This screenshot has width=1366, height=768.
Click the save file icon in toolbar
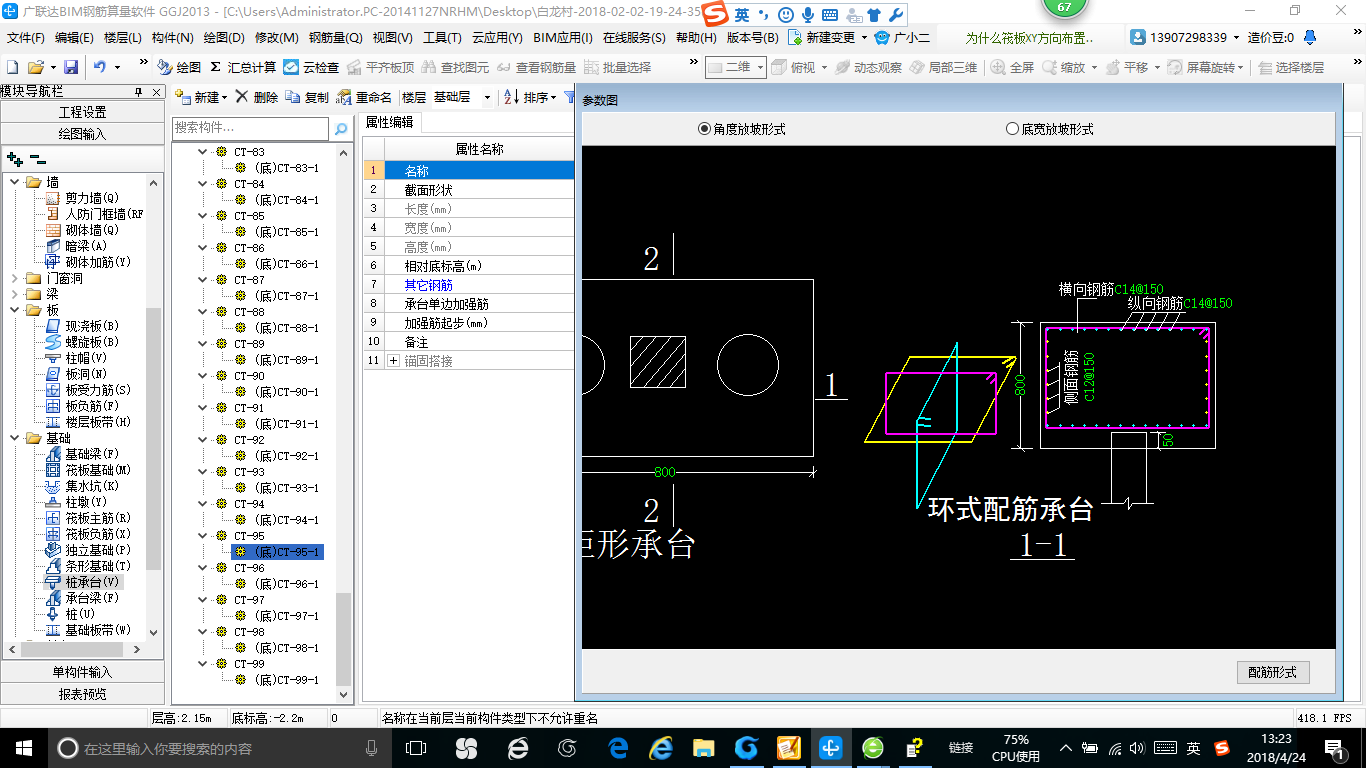click(x=71, y=67)
